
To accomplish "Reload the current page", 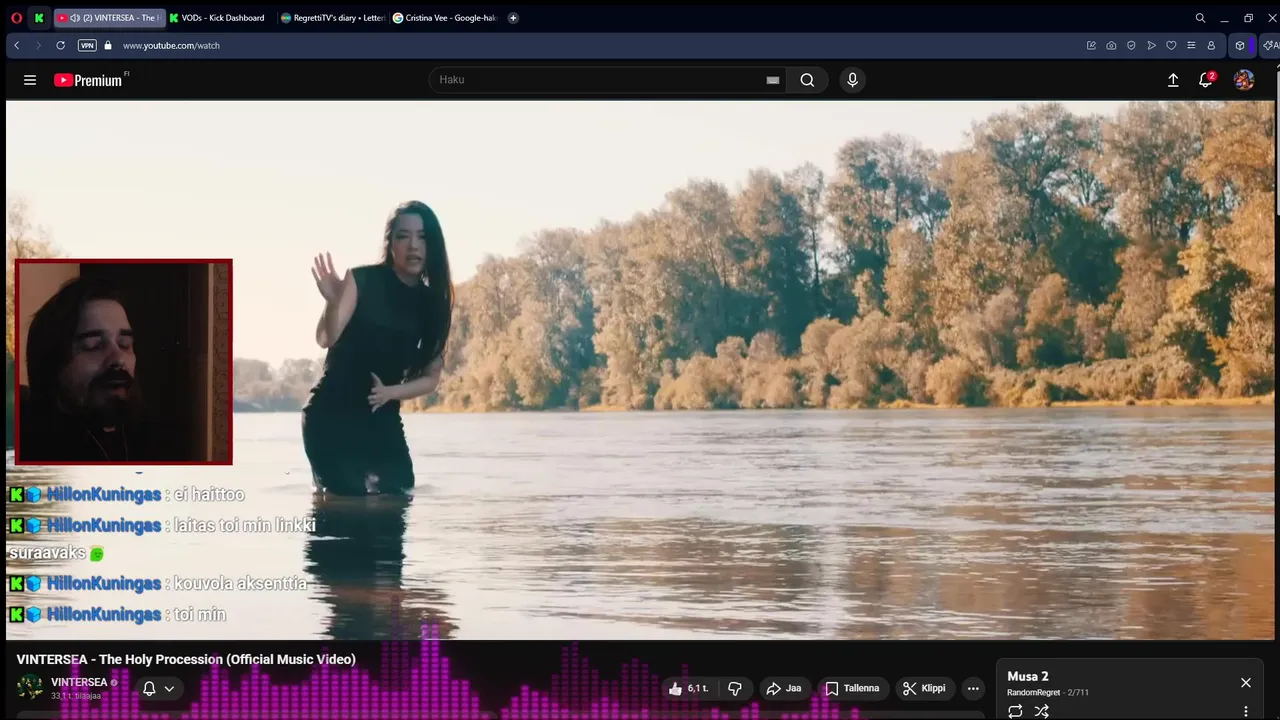I will 60,45.
